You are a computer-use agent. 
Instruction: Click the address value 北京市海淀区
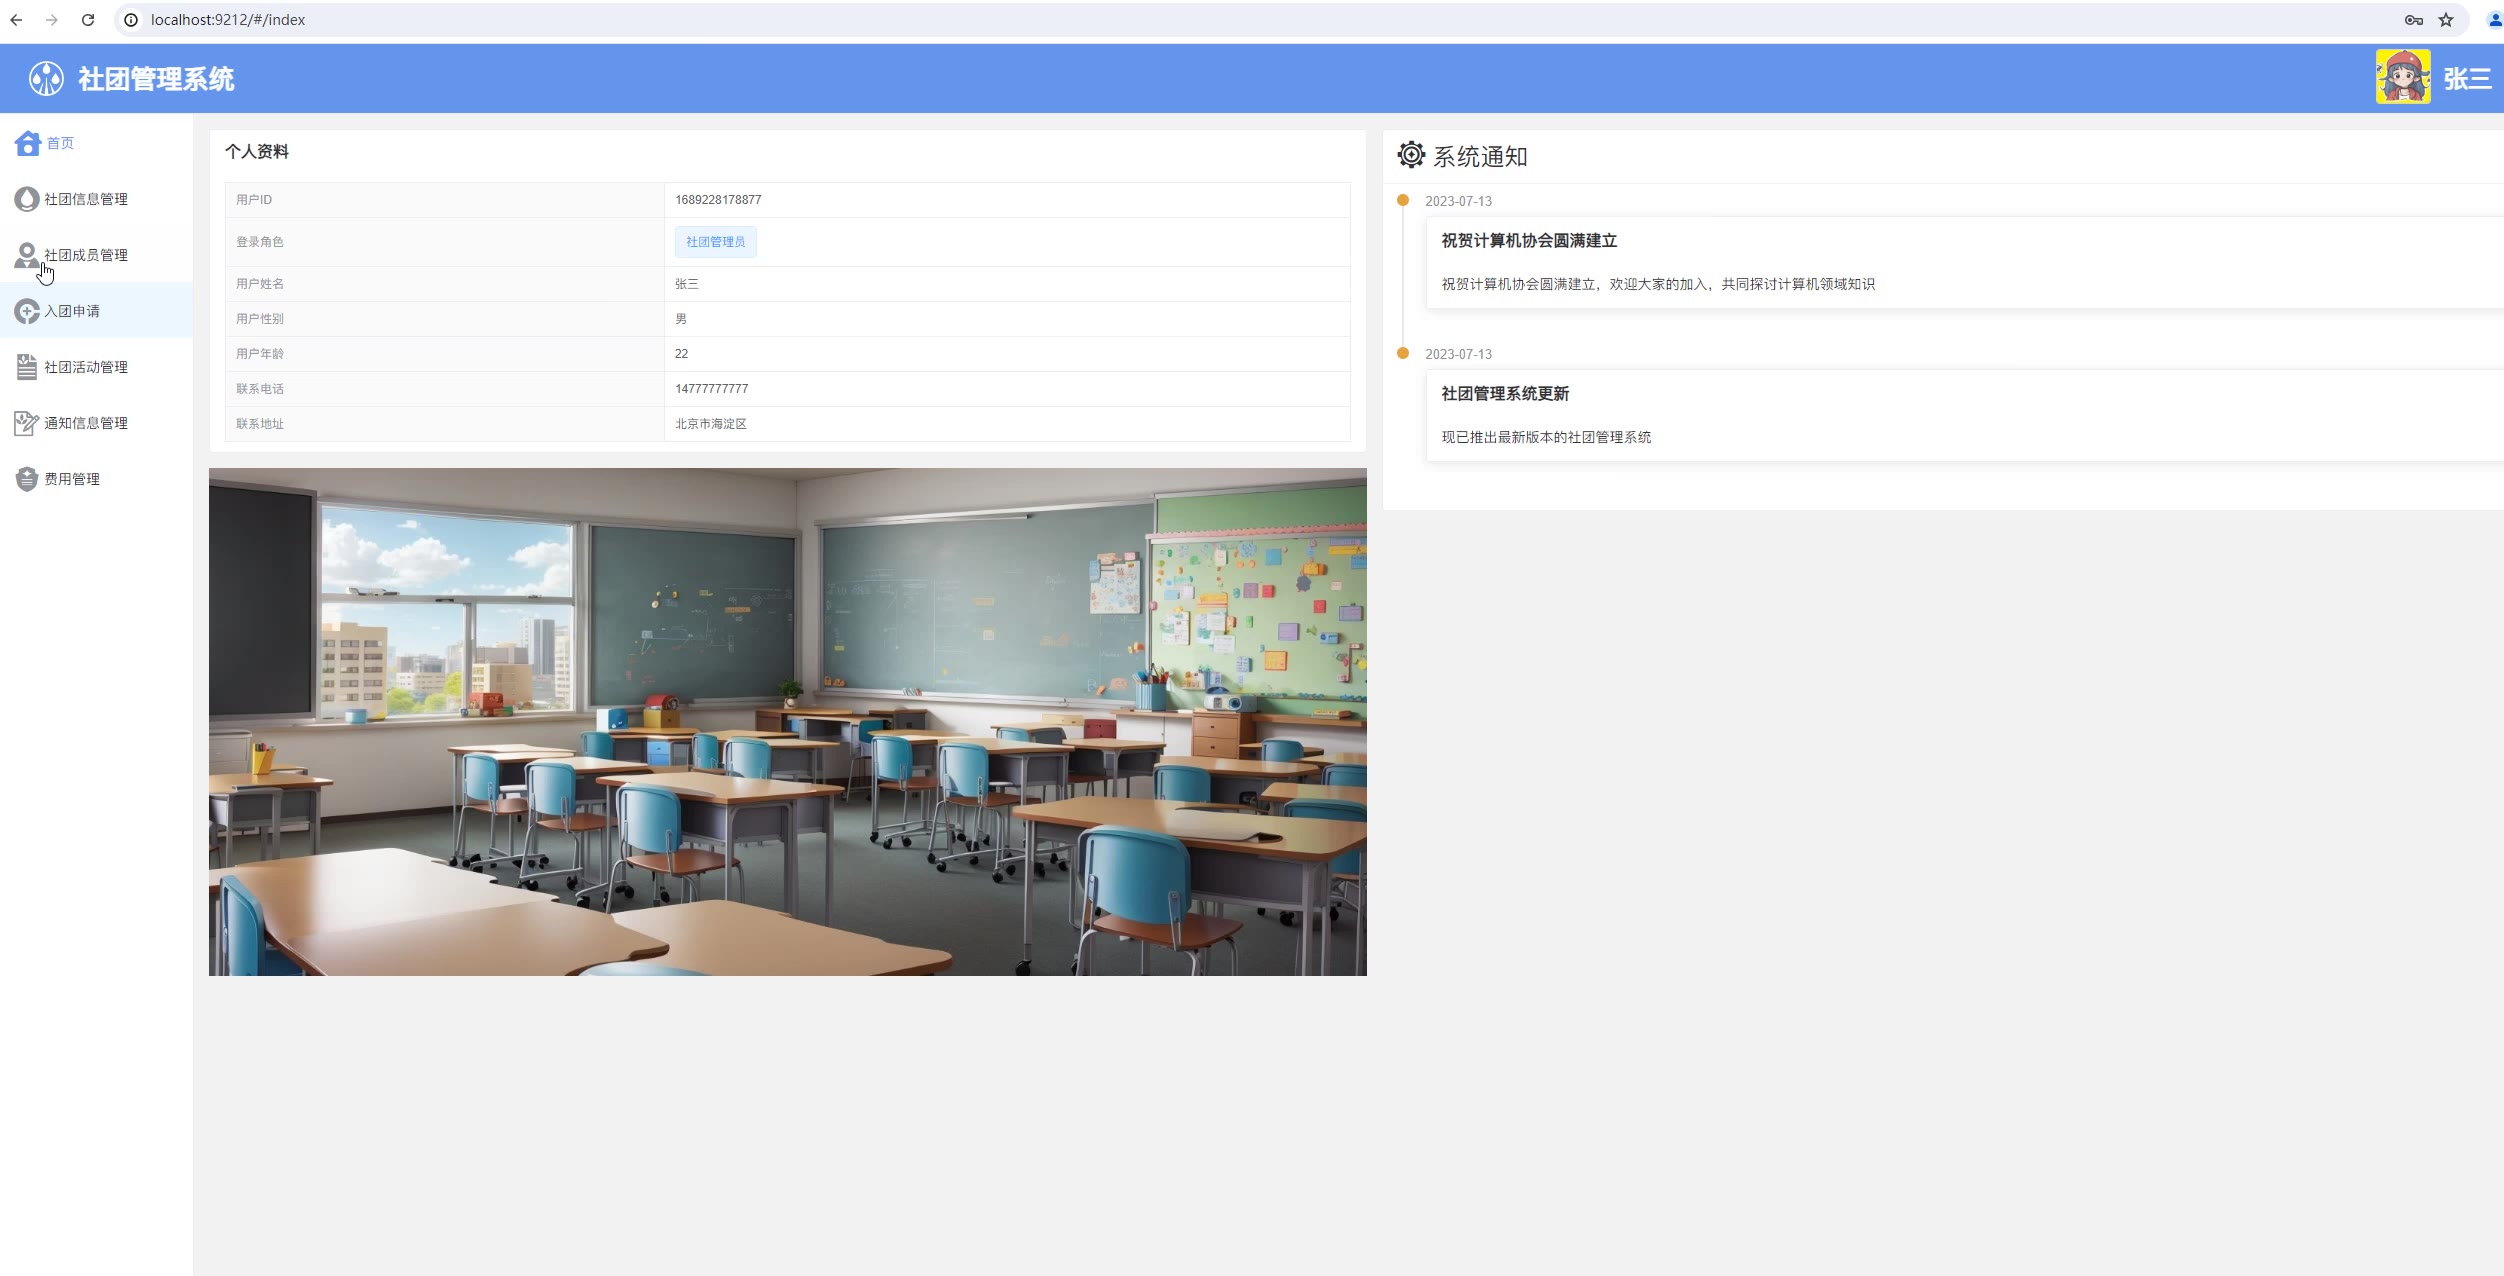pos(711,424)
